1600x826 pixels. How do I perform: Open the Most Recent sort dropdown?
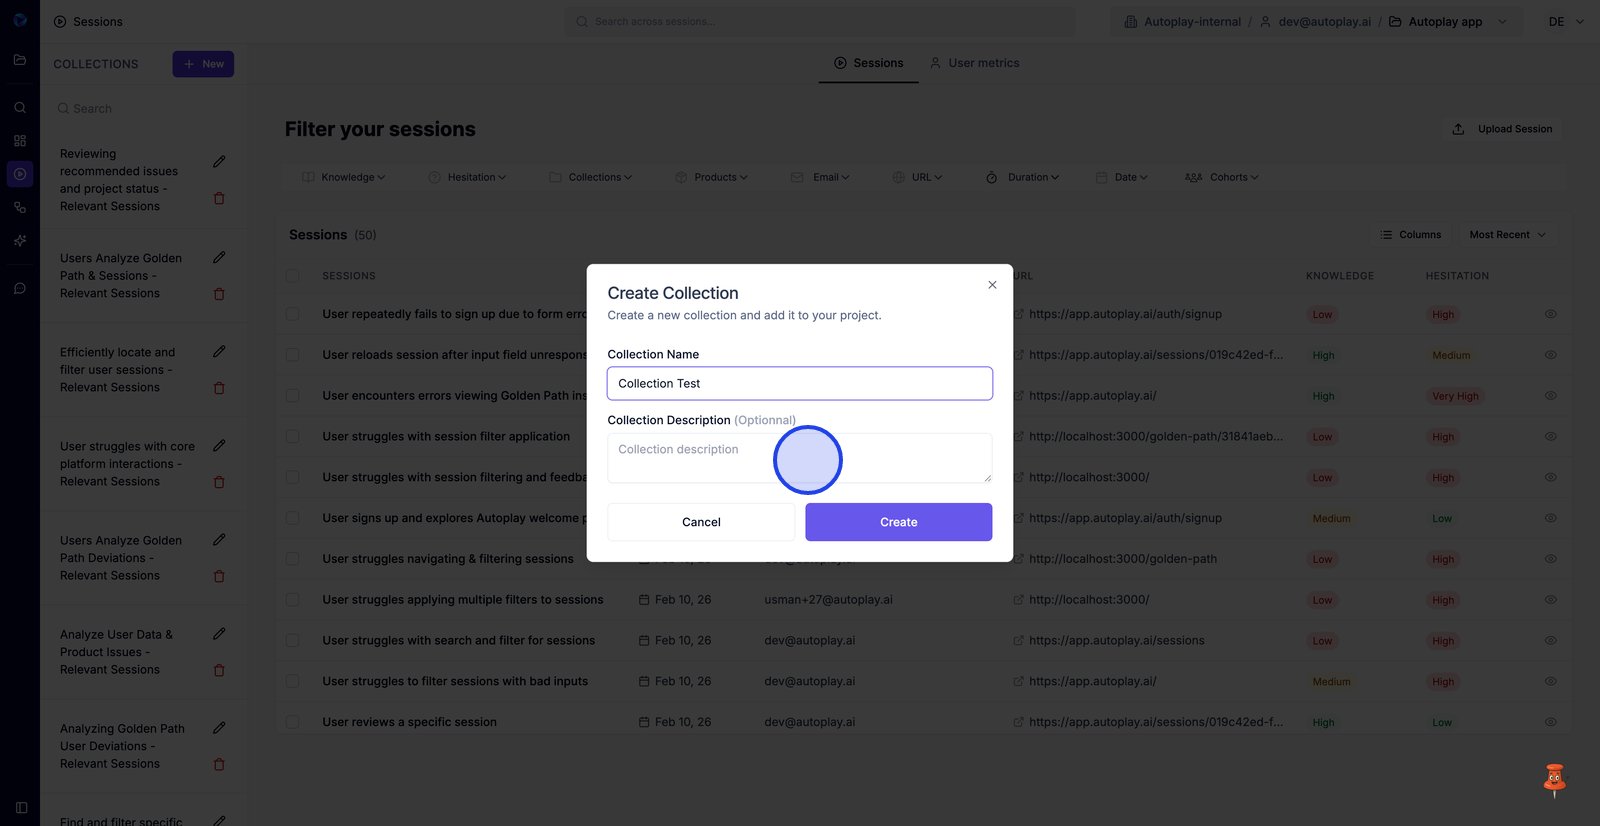(x=1507, y=235)
